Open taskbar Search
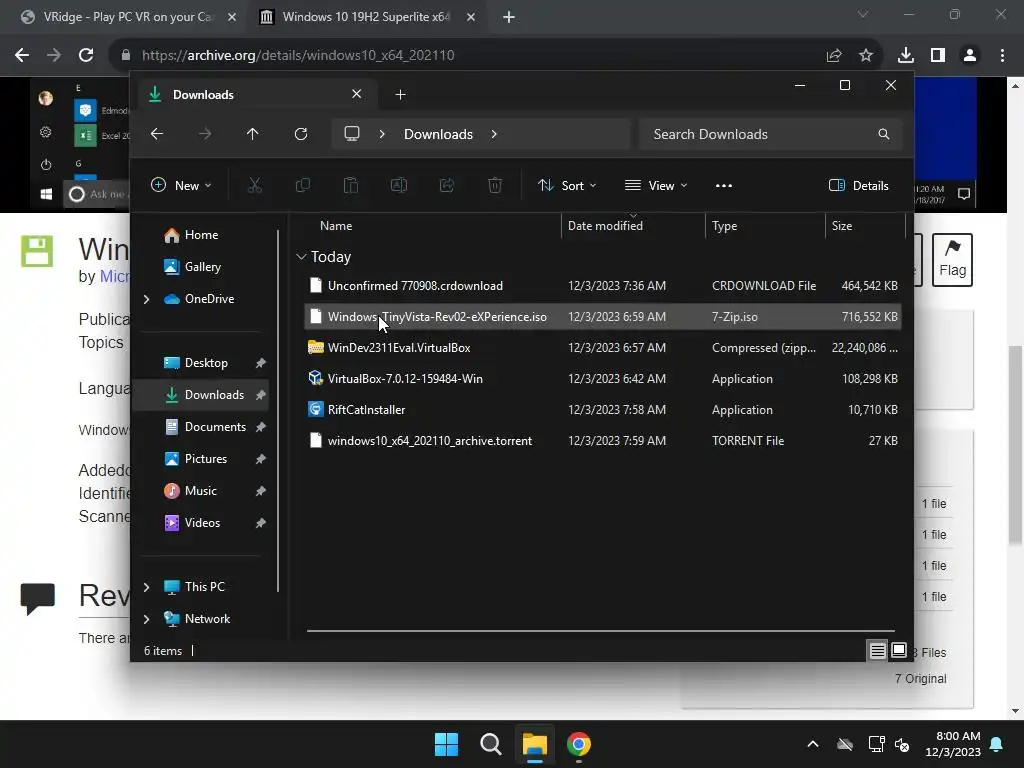The height and width of the screenshot is (768, 1024). pyautogui.click(x=490, y=744)
